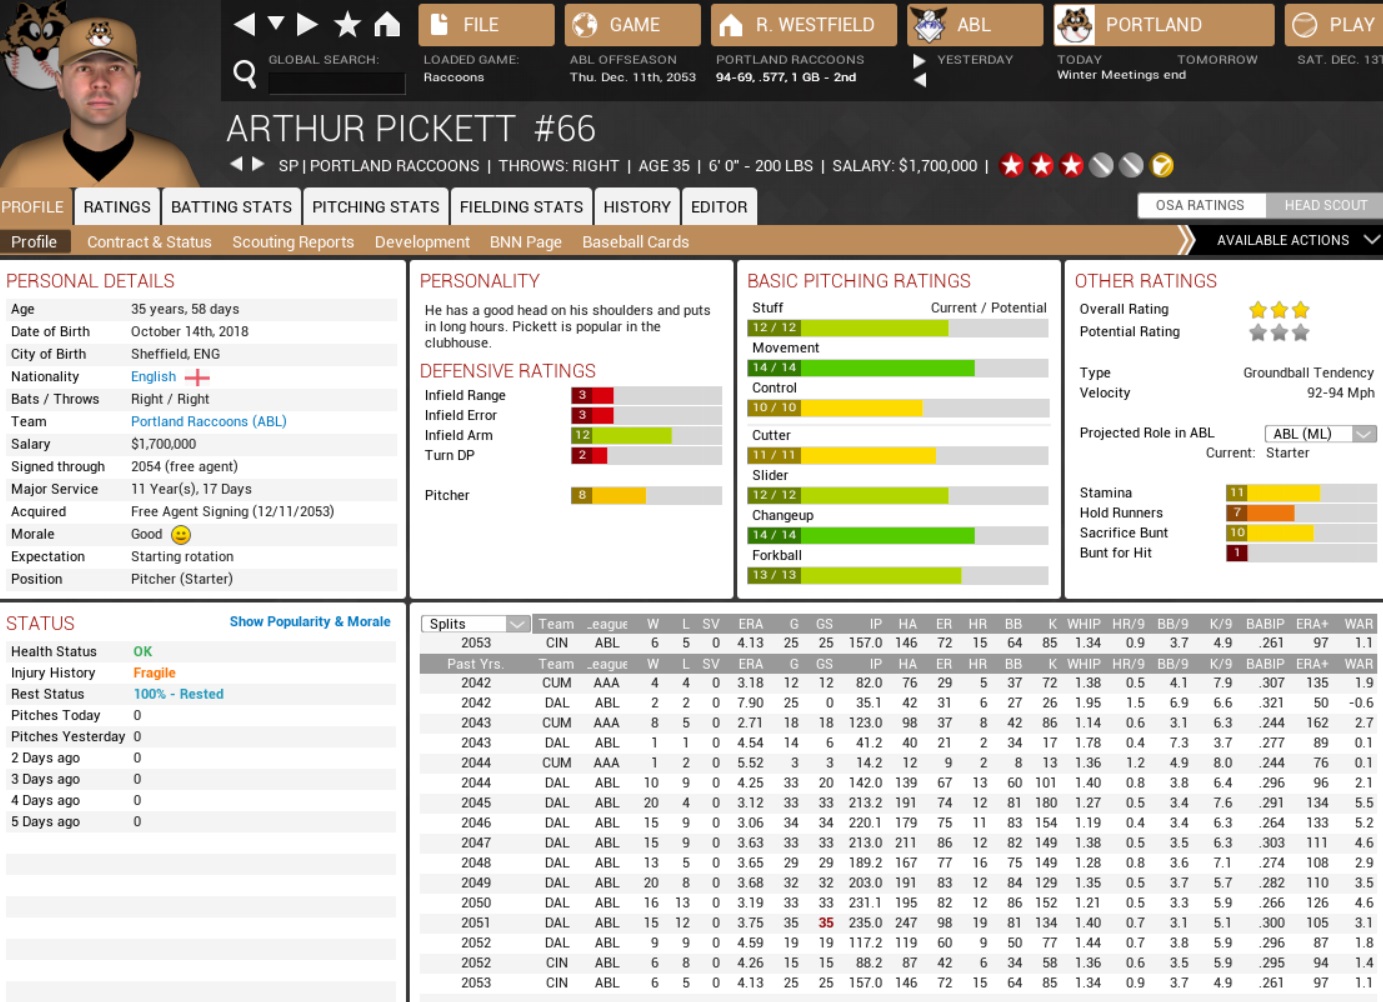Open Portland Raccoons (ABL) team link
Screen dimensions: 1383x1002
click(208, 422)
